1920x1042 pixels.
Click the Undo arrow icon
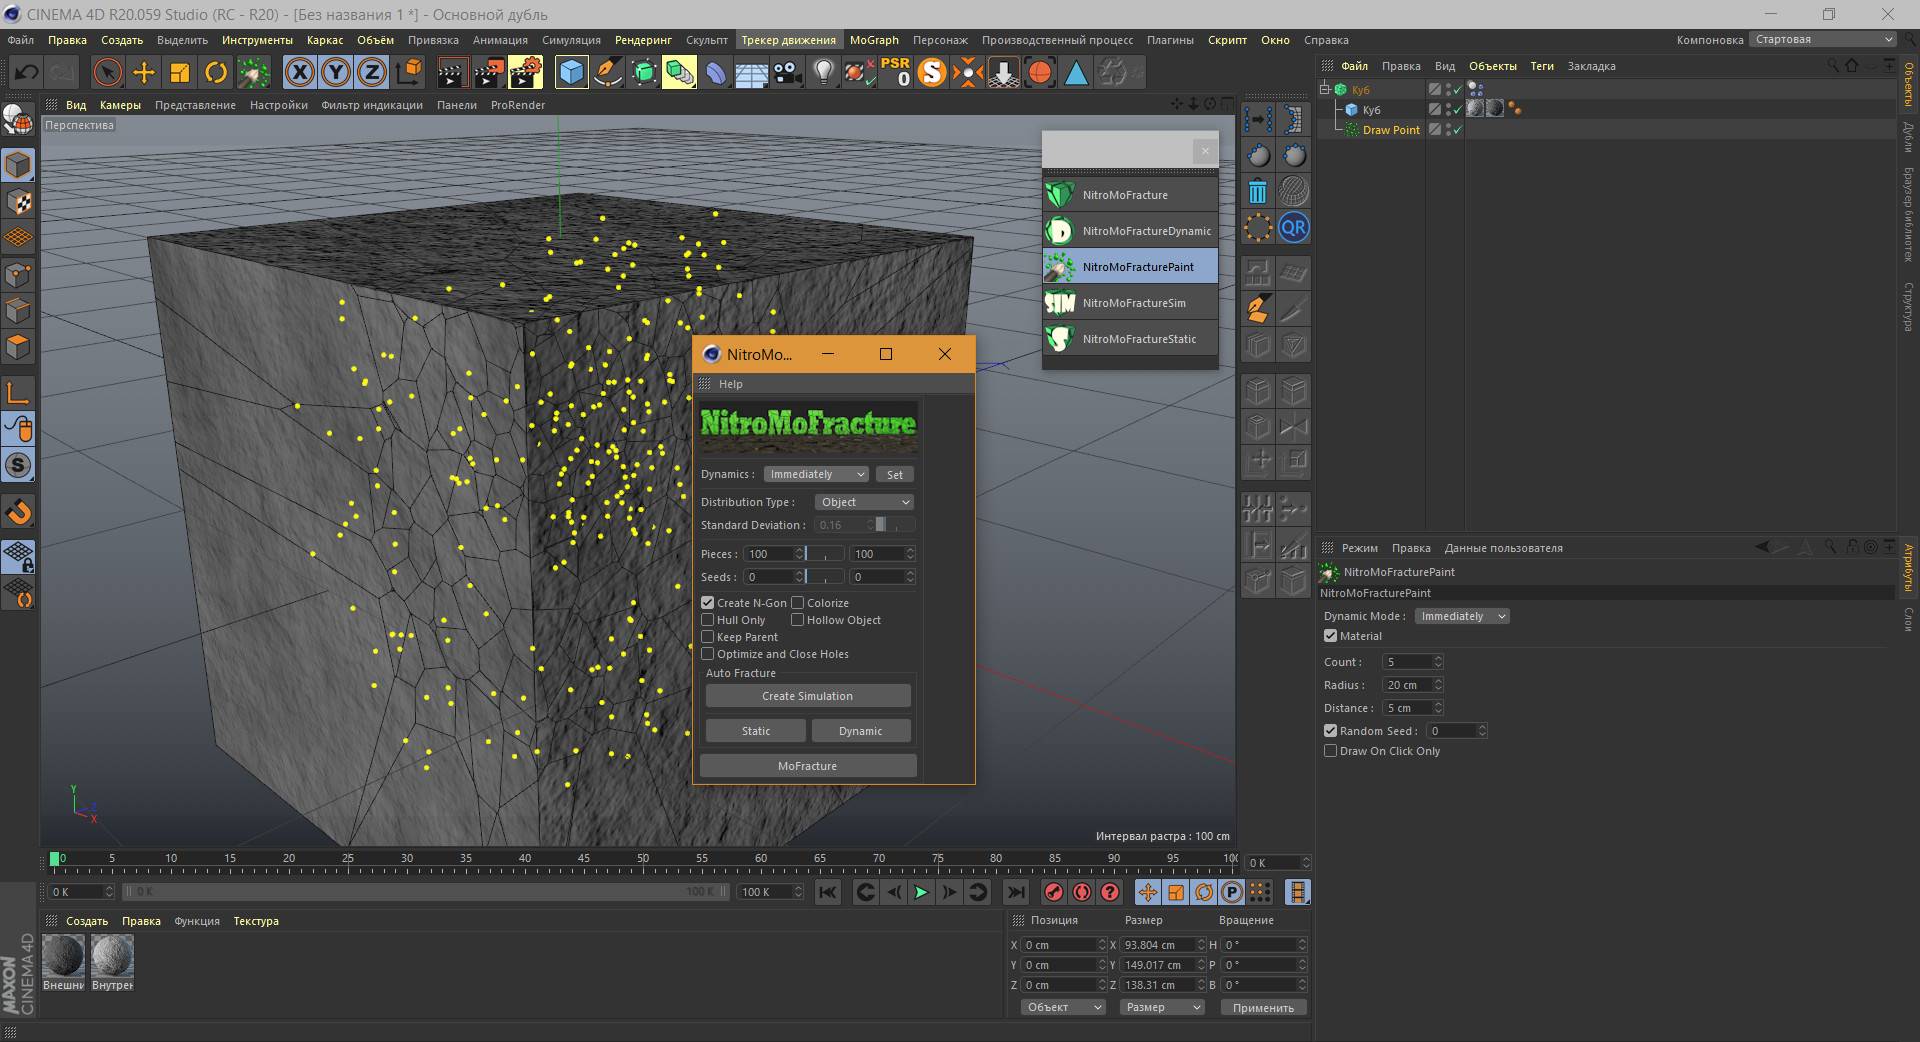tap(27, 72)
